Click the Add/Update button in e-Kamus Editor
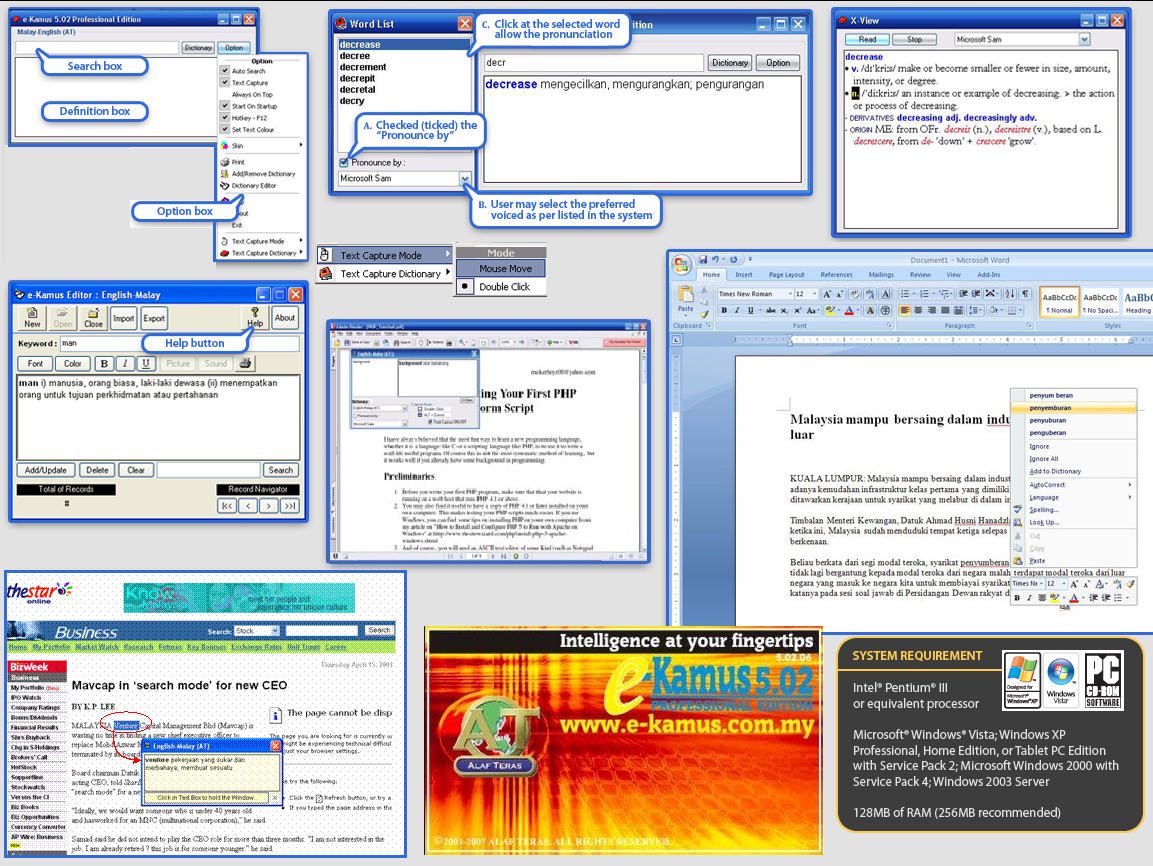 (46, 470)
